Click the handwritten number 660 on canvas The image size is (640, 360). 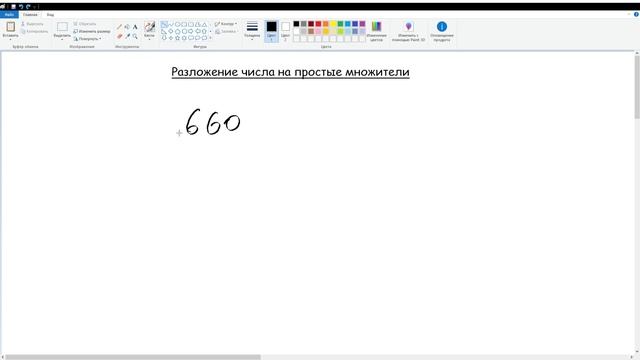click(213, 122)
